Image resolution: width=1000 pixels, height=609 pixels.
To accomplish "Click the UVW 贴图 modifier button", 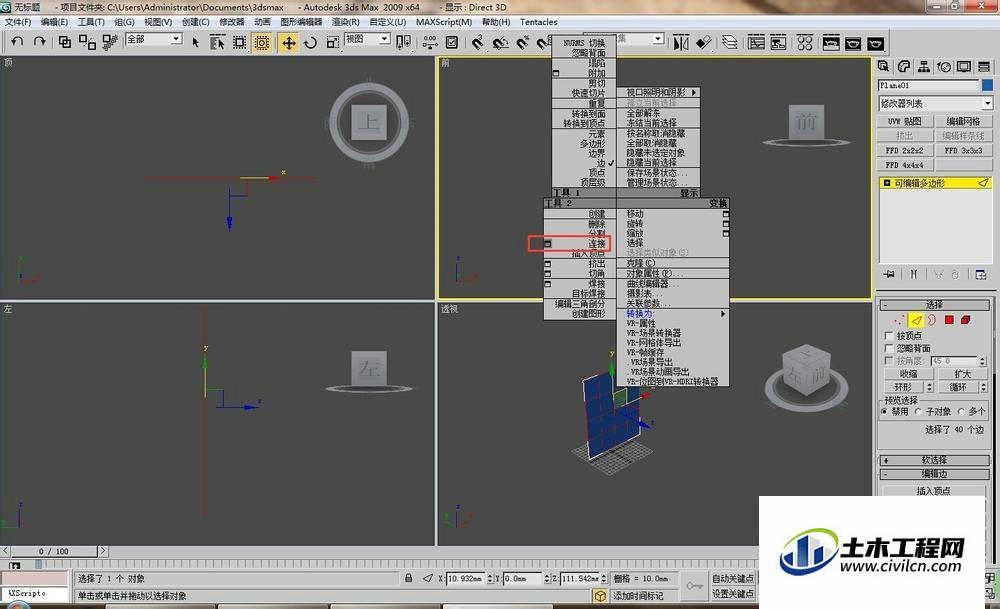I will 905,121.
